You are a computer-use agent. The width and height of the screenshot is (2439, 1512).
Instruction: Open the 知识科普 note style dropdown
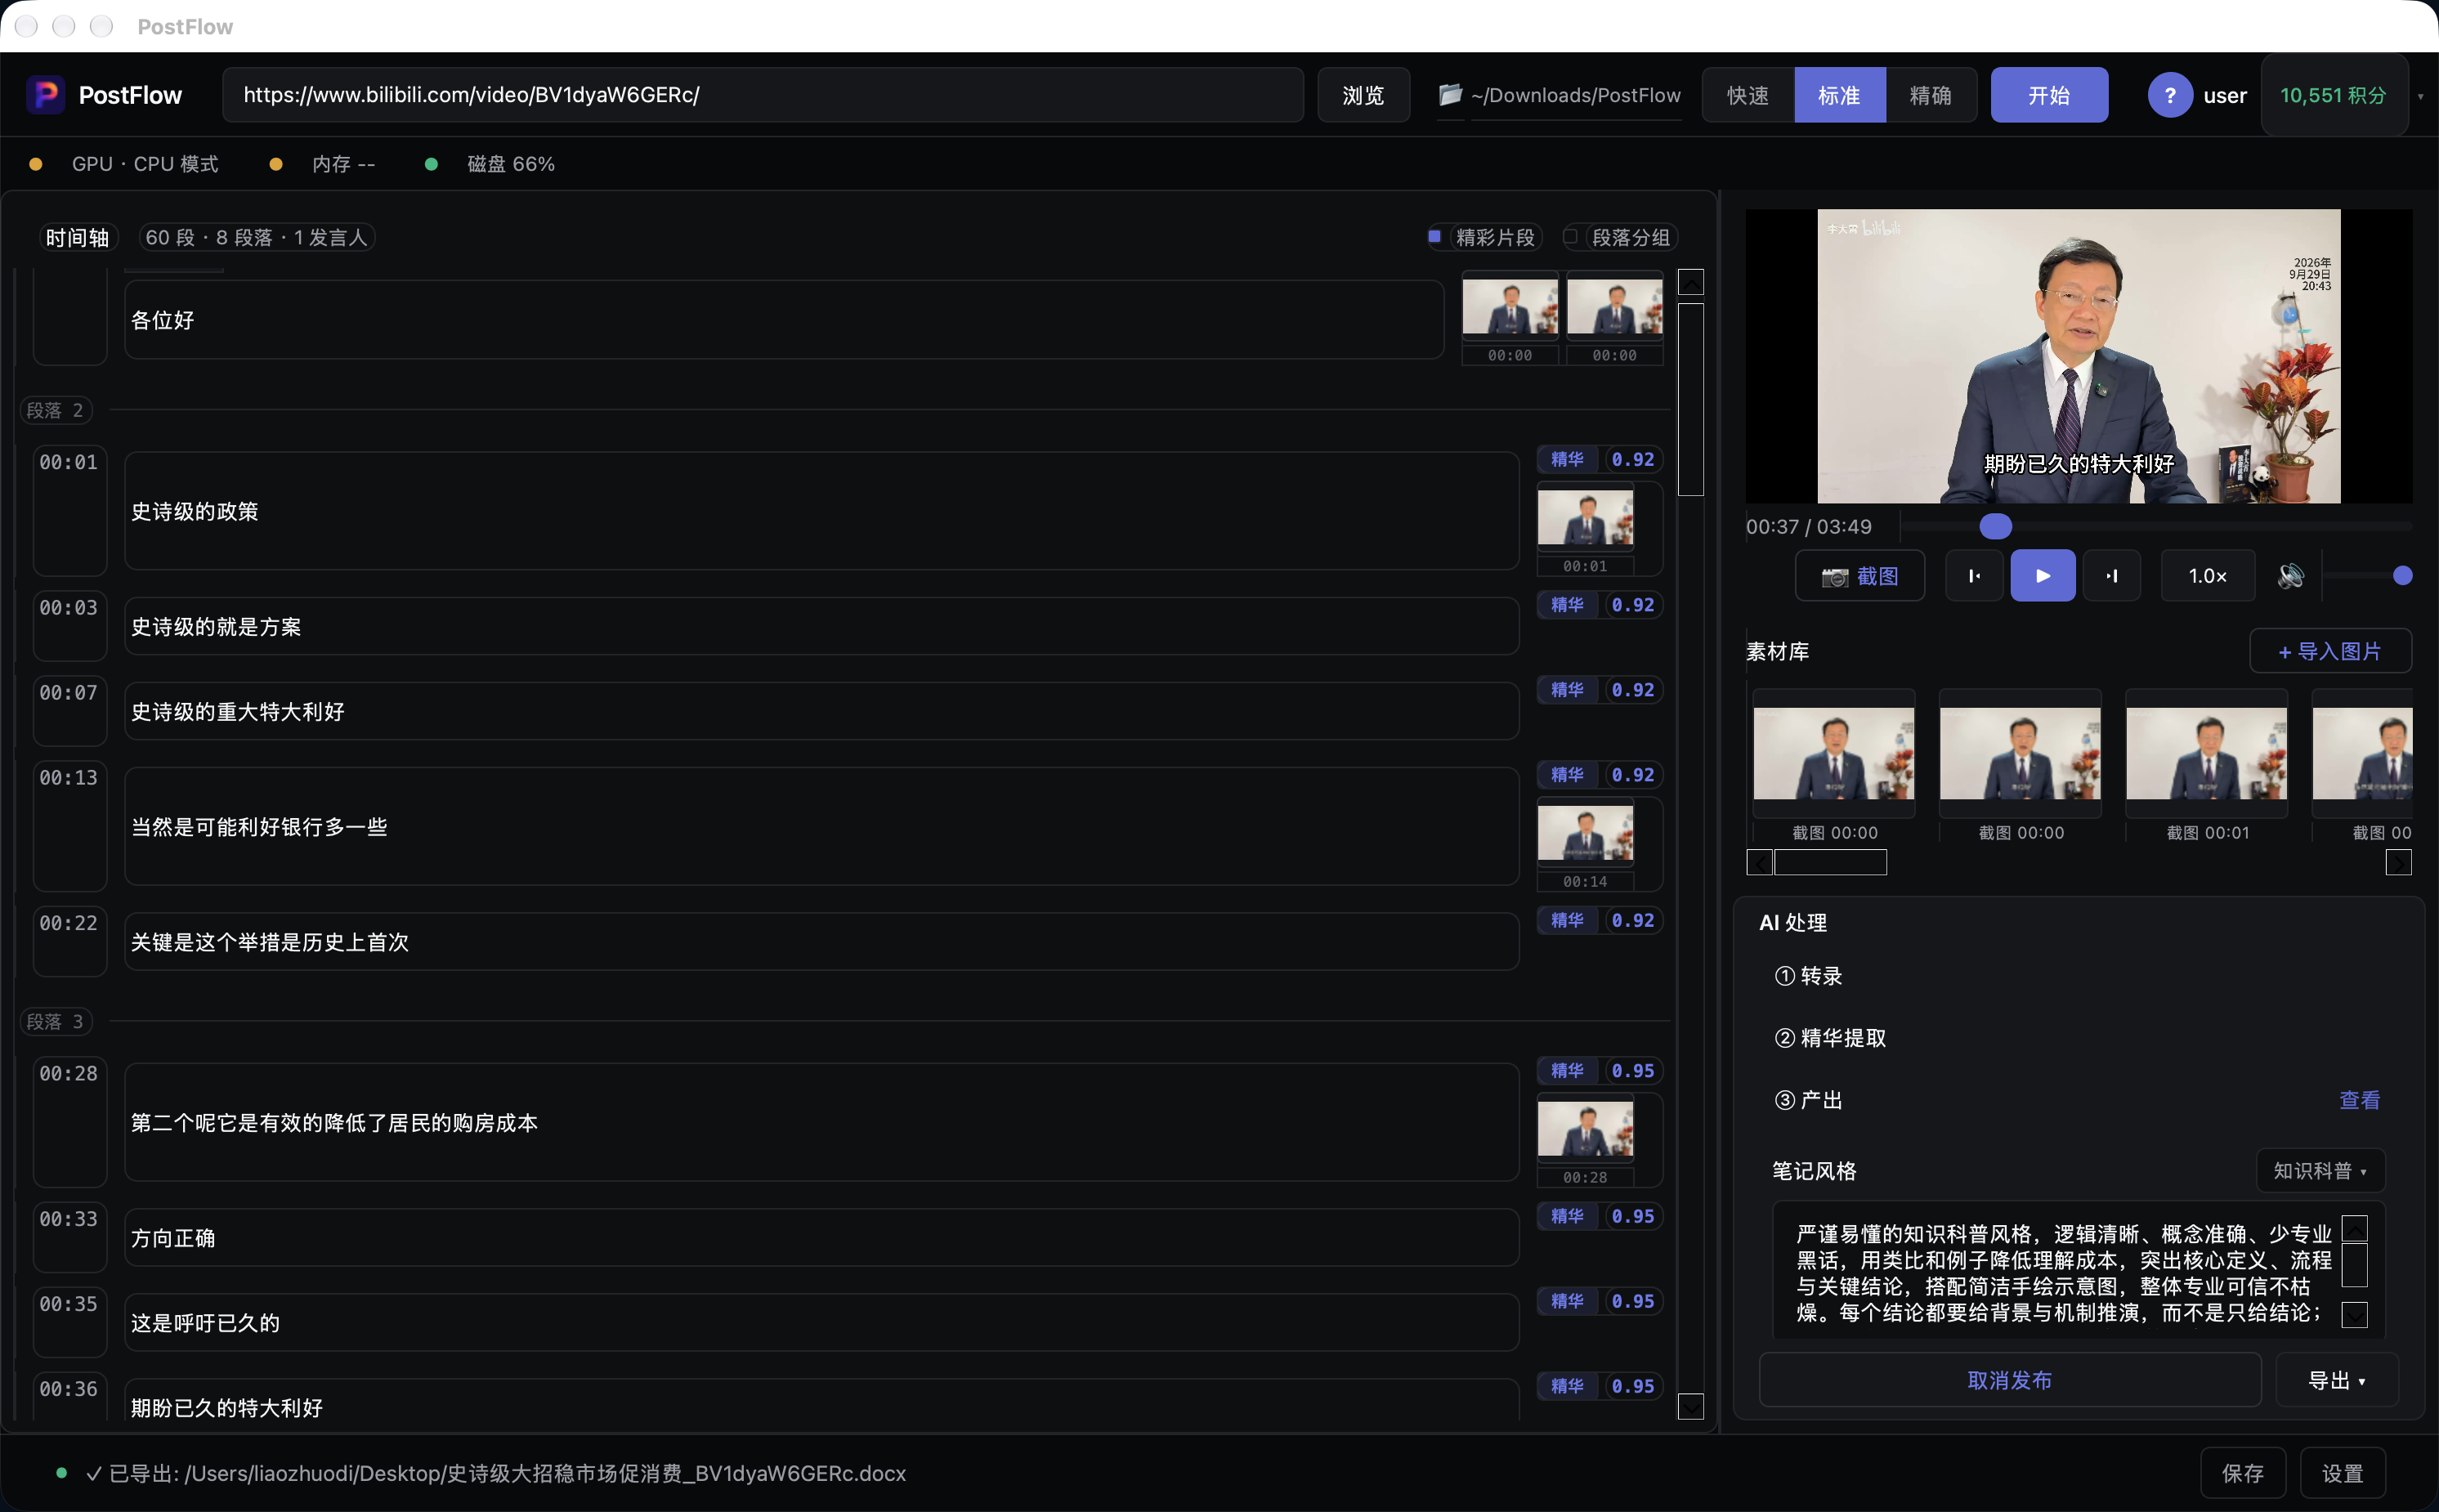coord(2320,1170)
